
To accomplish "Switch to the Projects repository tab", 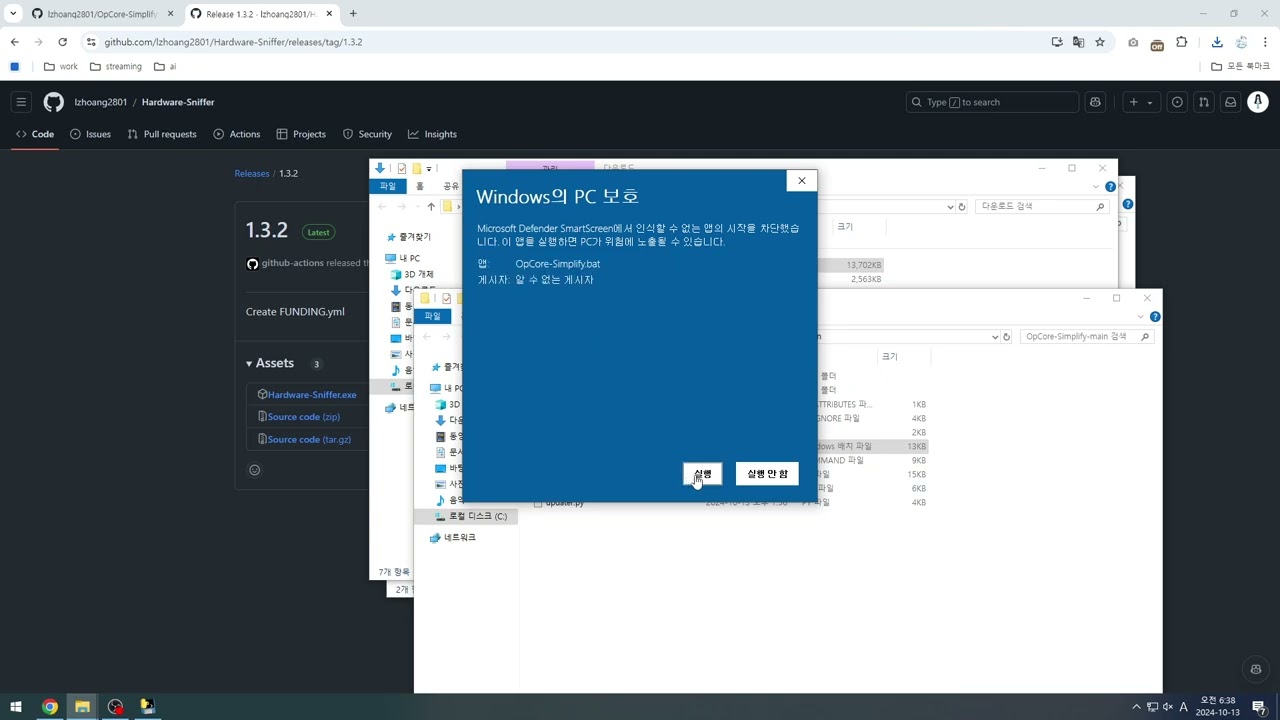I will (x=301, y=134).
